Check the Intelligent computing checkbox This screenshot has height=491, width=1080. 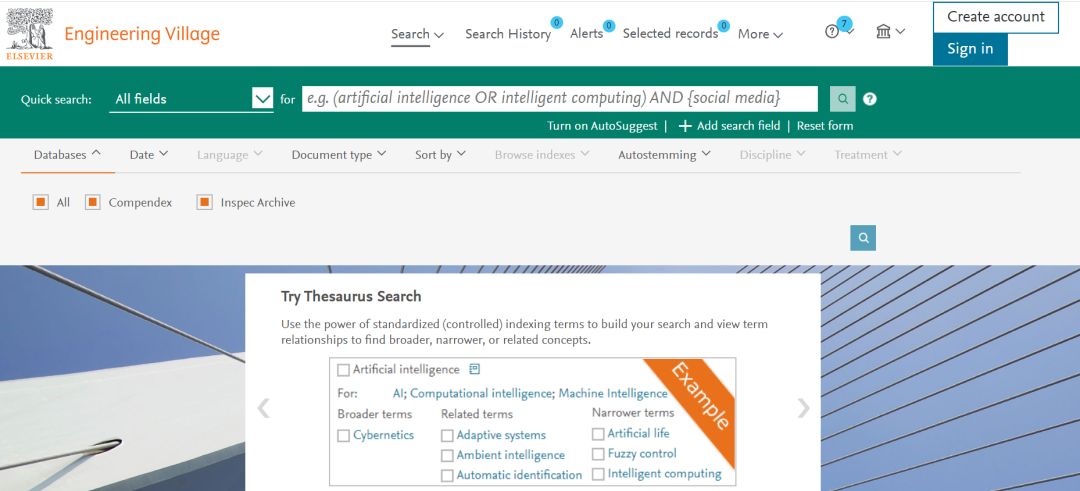[598, 474]
